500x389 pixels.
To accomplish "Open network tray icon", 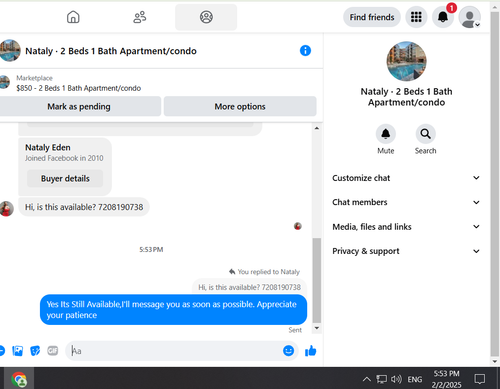I will click(x=382, y=379).
